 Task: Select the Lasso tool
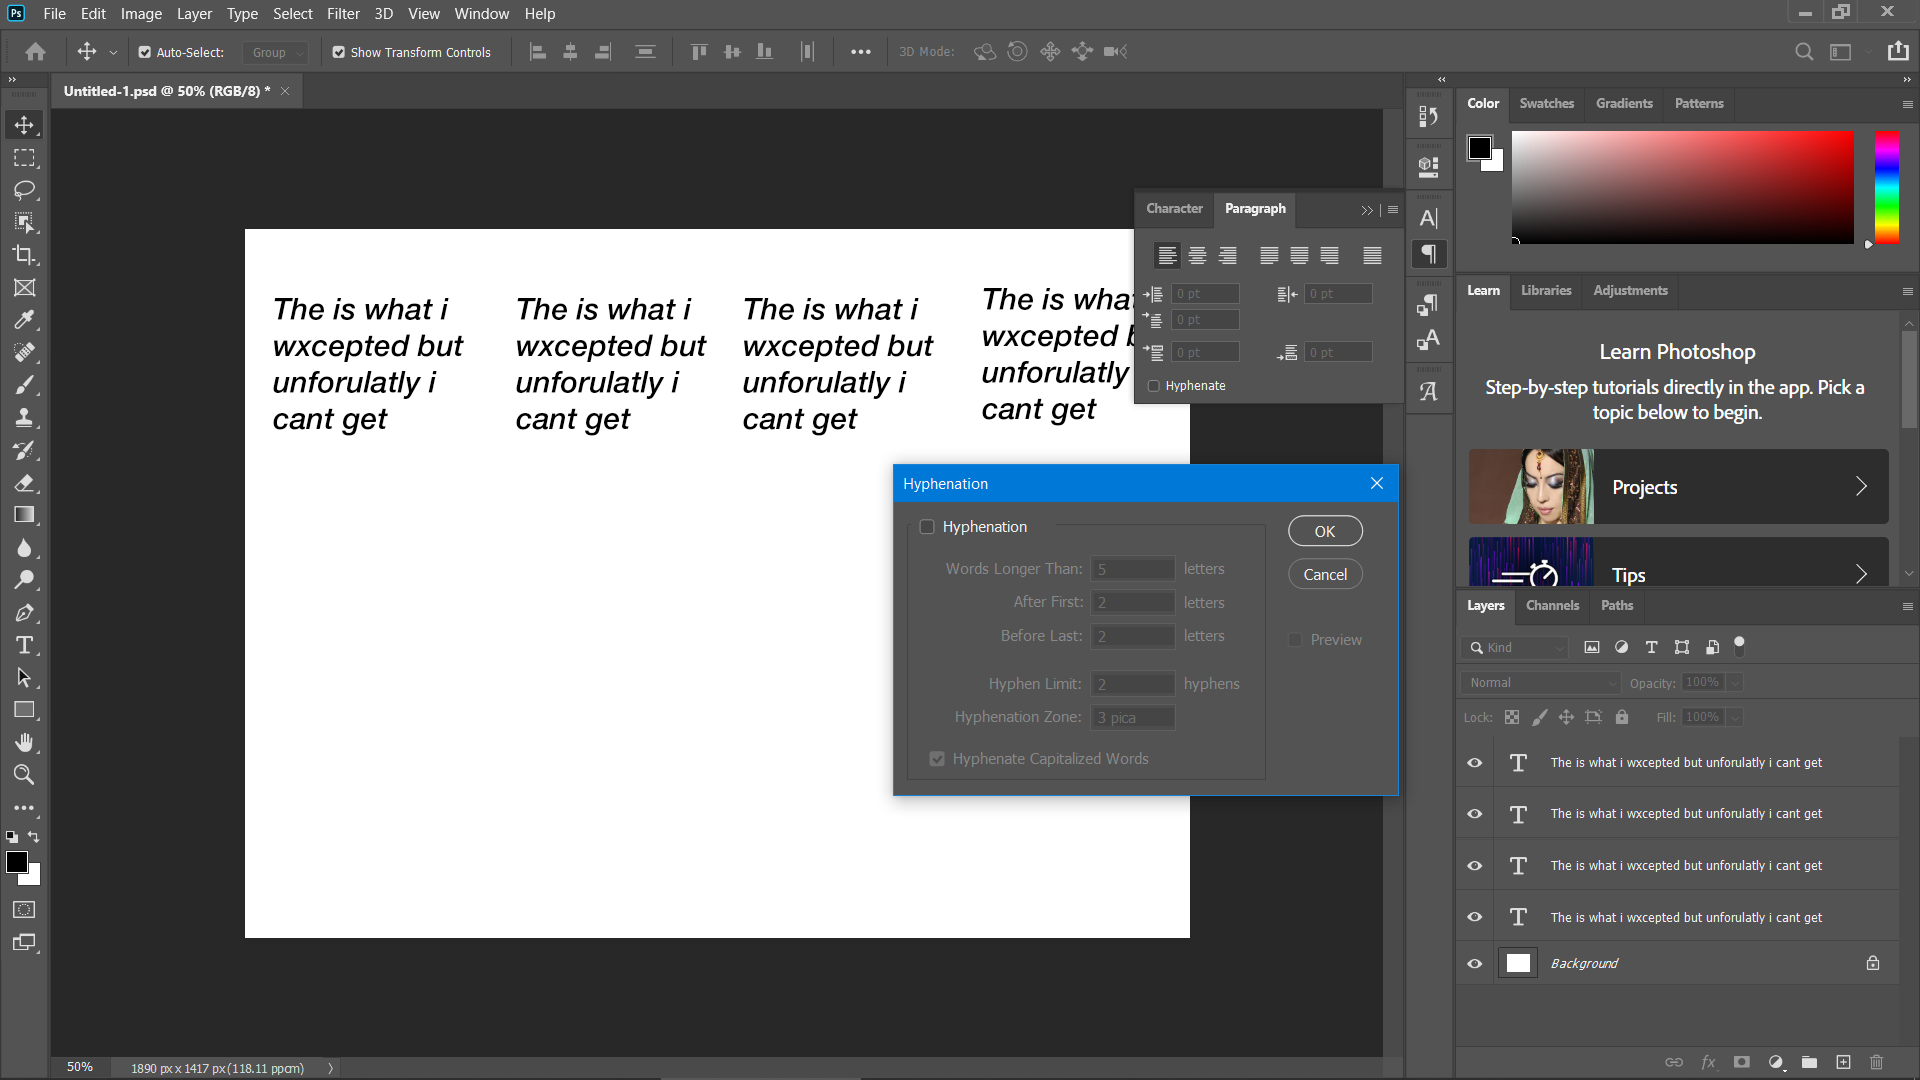[24, 190]
